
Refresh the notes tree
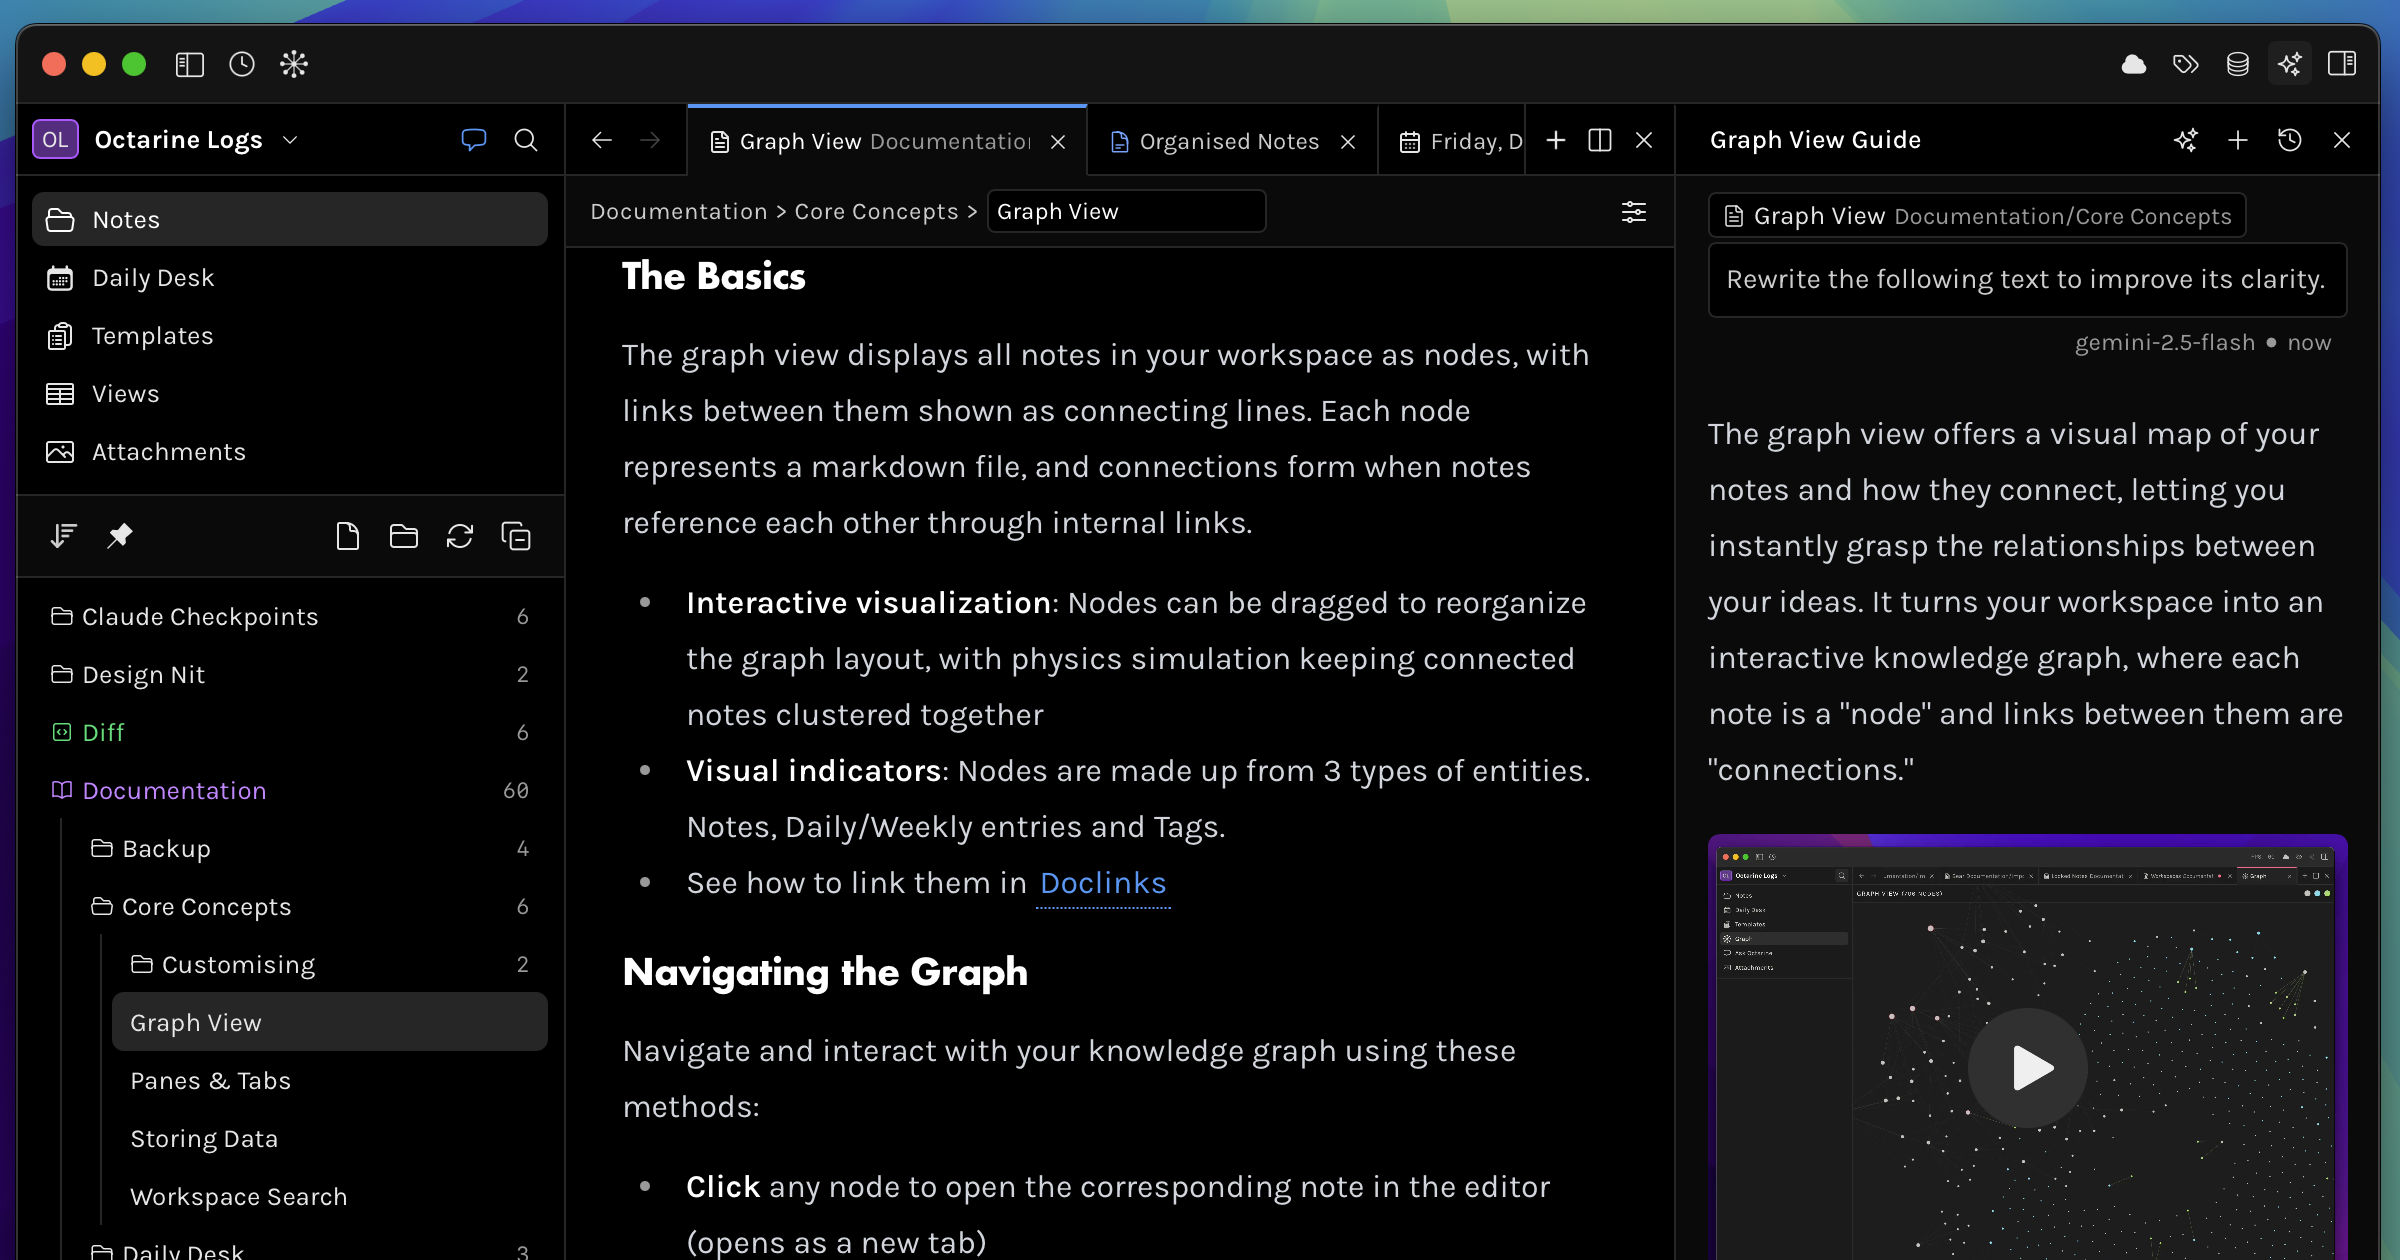[x=460, y=536]
